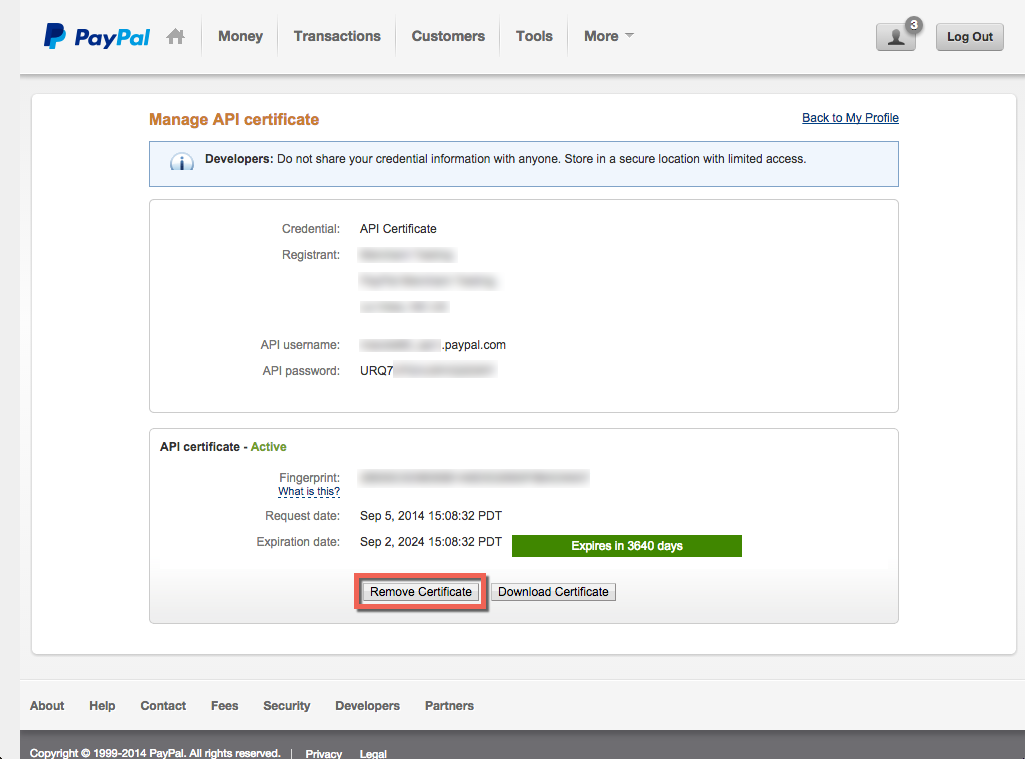The height and width of the screenshot is (759, 1025).
Task: Click the Registrant: field label
Action: coord(311,255)
